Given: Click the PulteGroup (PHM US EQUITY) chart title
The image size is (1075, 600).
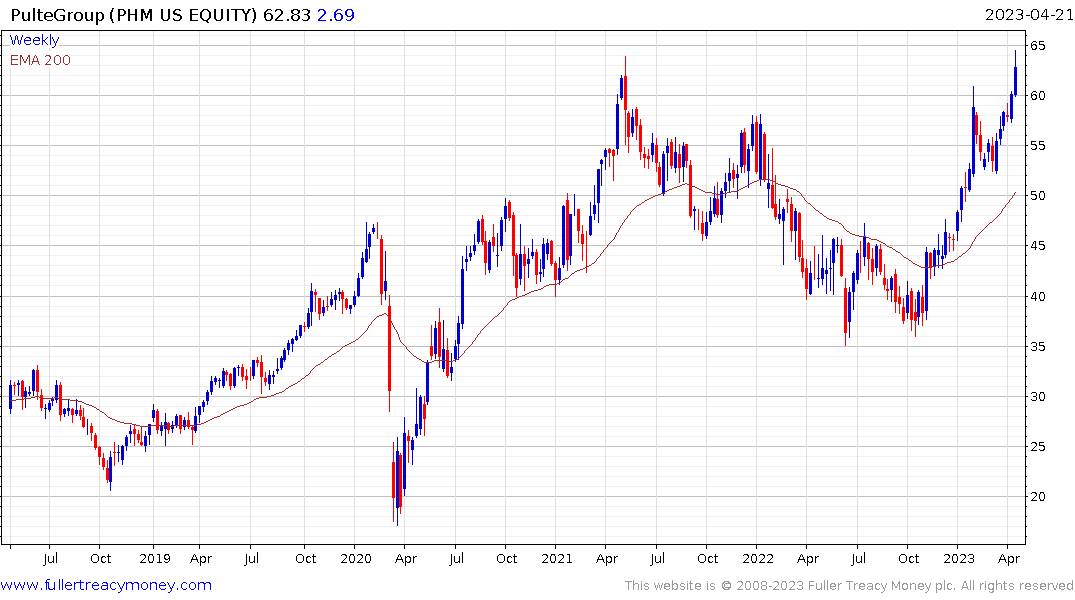Looking at the screenshot, I should pos(134,15).
